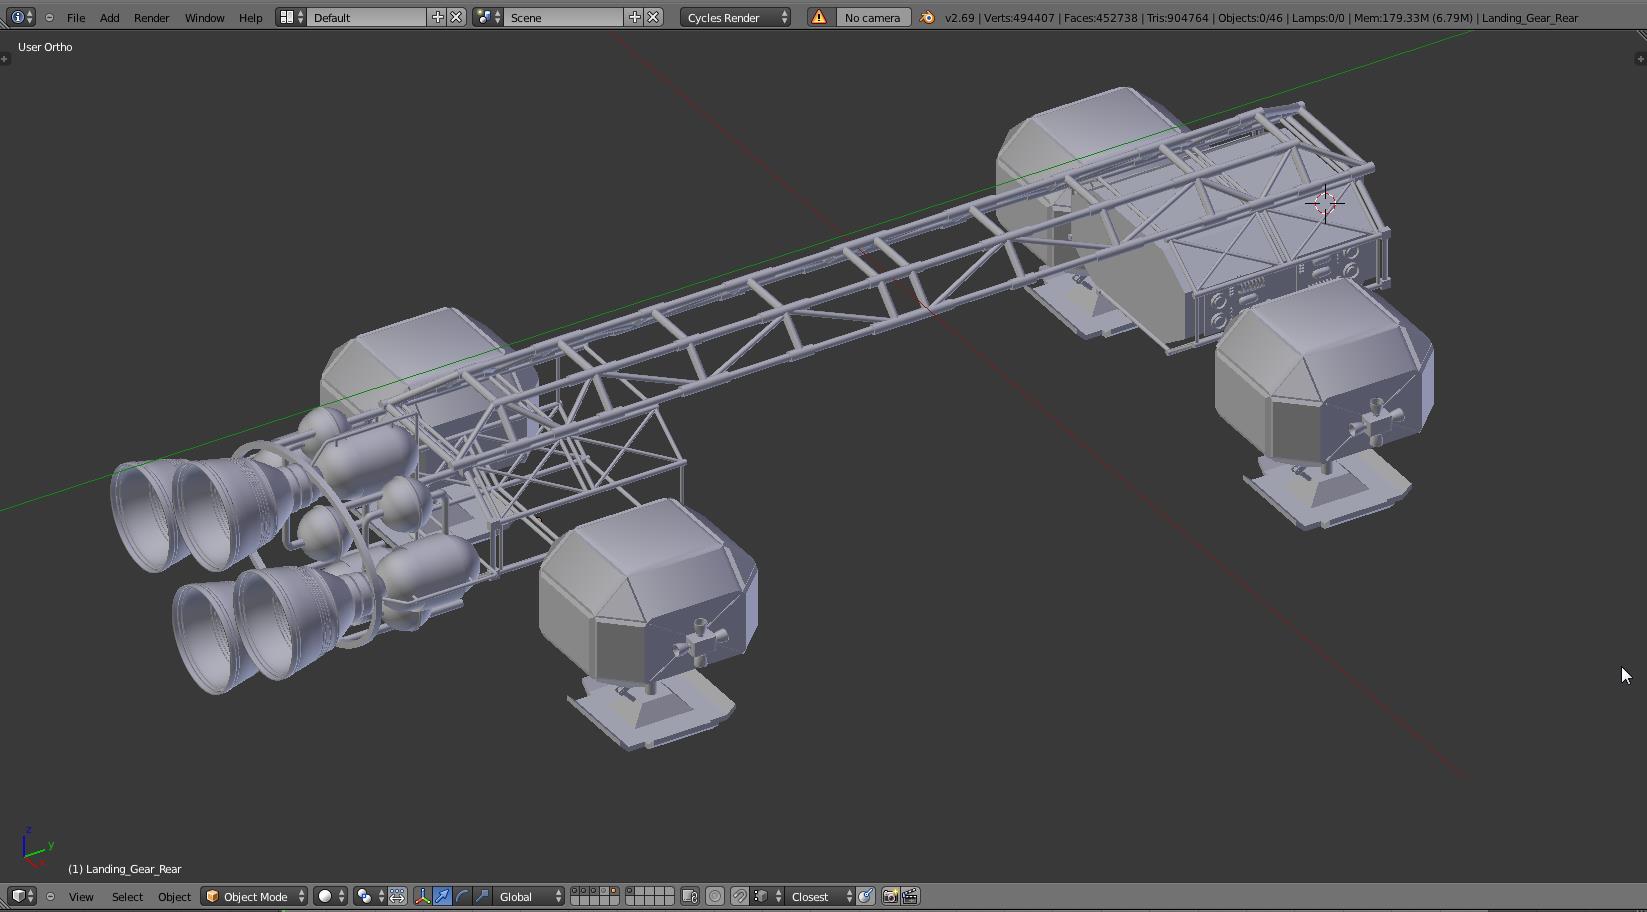Viewport: 1647px width, 912px height.
Task: Select the translate manipulator arrow icon
Action: click(x=443, y=897)
